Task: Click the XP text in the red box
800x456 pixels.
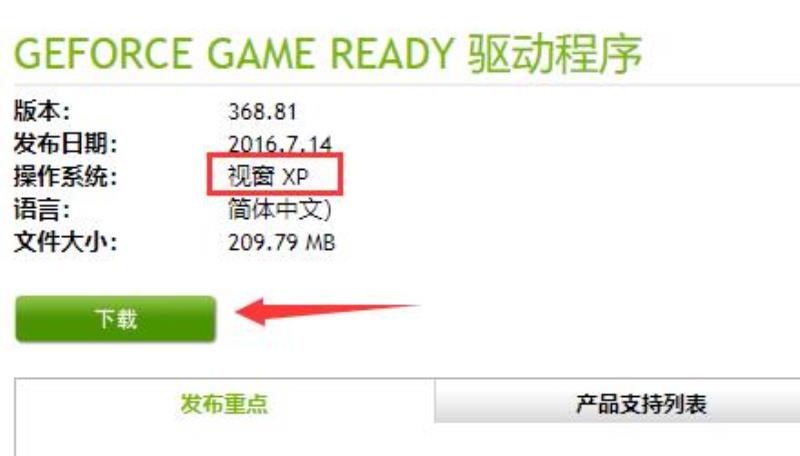Action: click(296, 177)
